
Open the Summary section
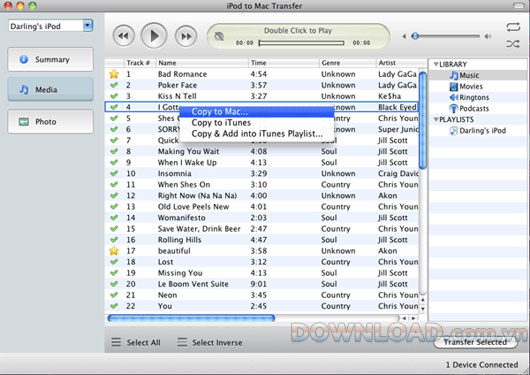[x=50, y=60]
